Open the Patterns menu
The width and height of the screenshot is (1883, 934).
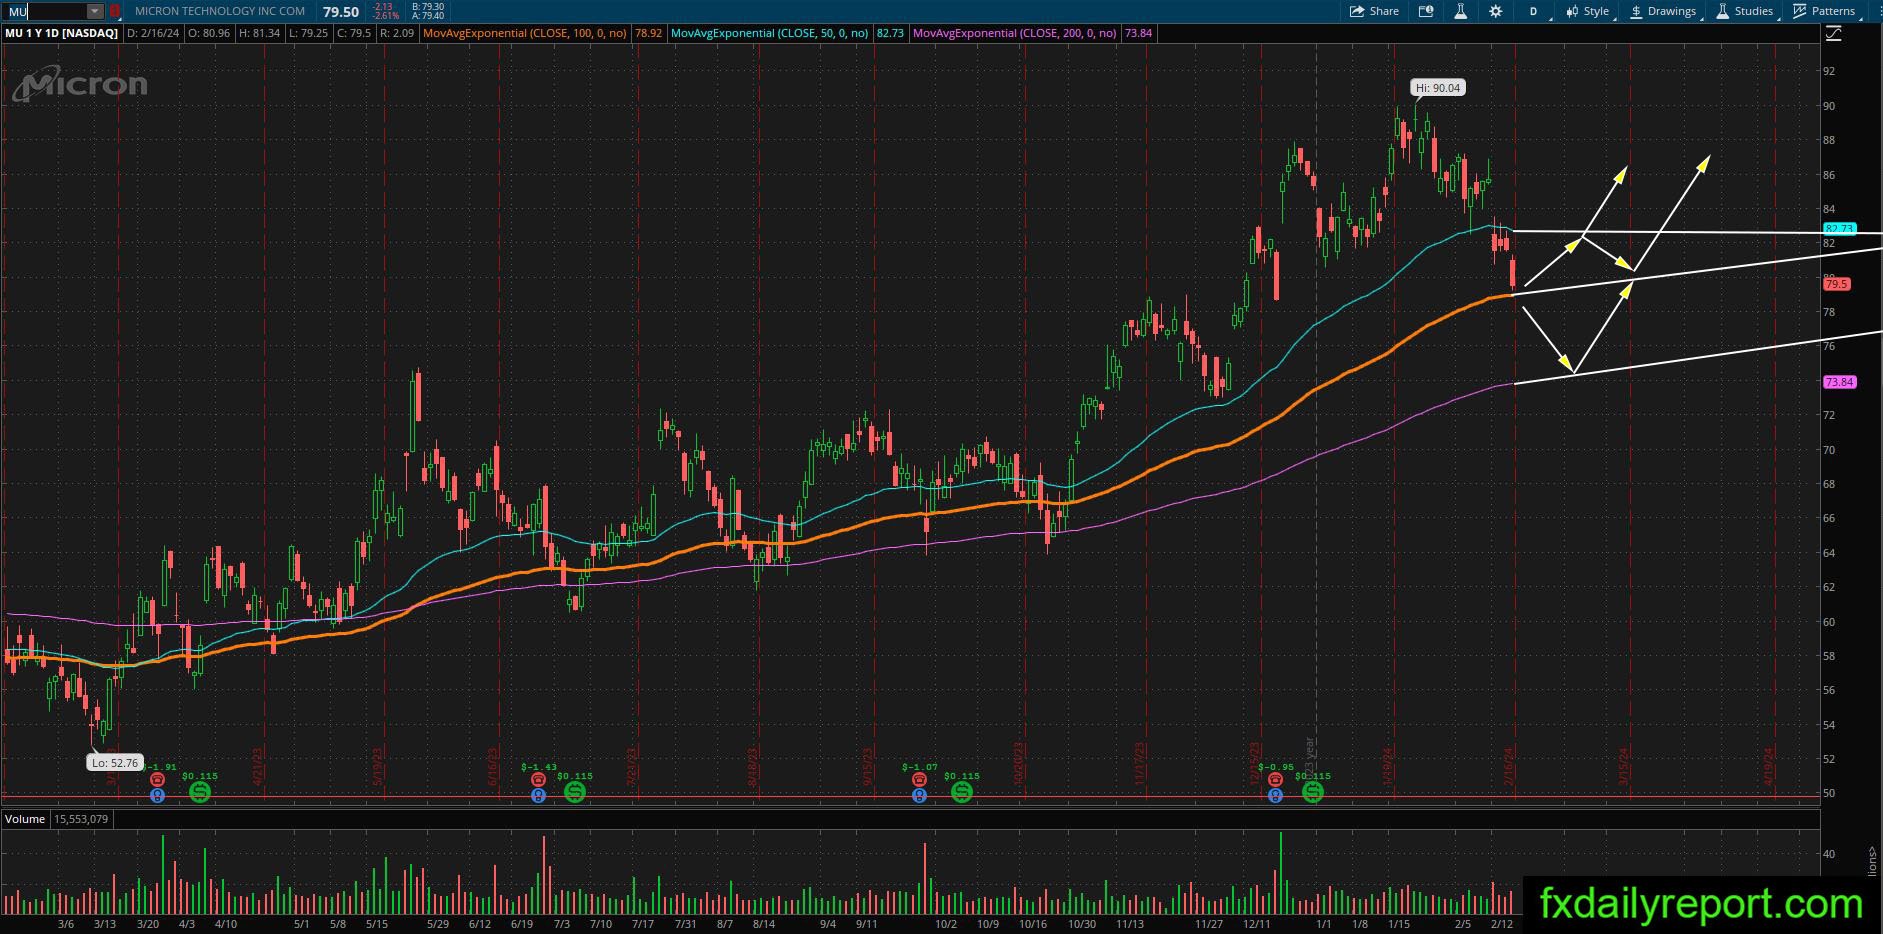click(x=1825, y=11)
